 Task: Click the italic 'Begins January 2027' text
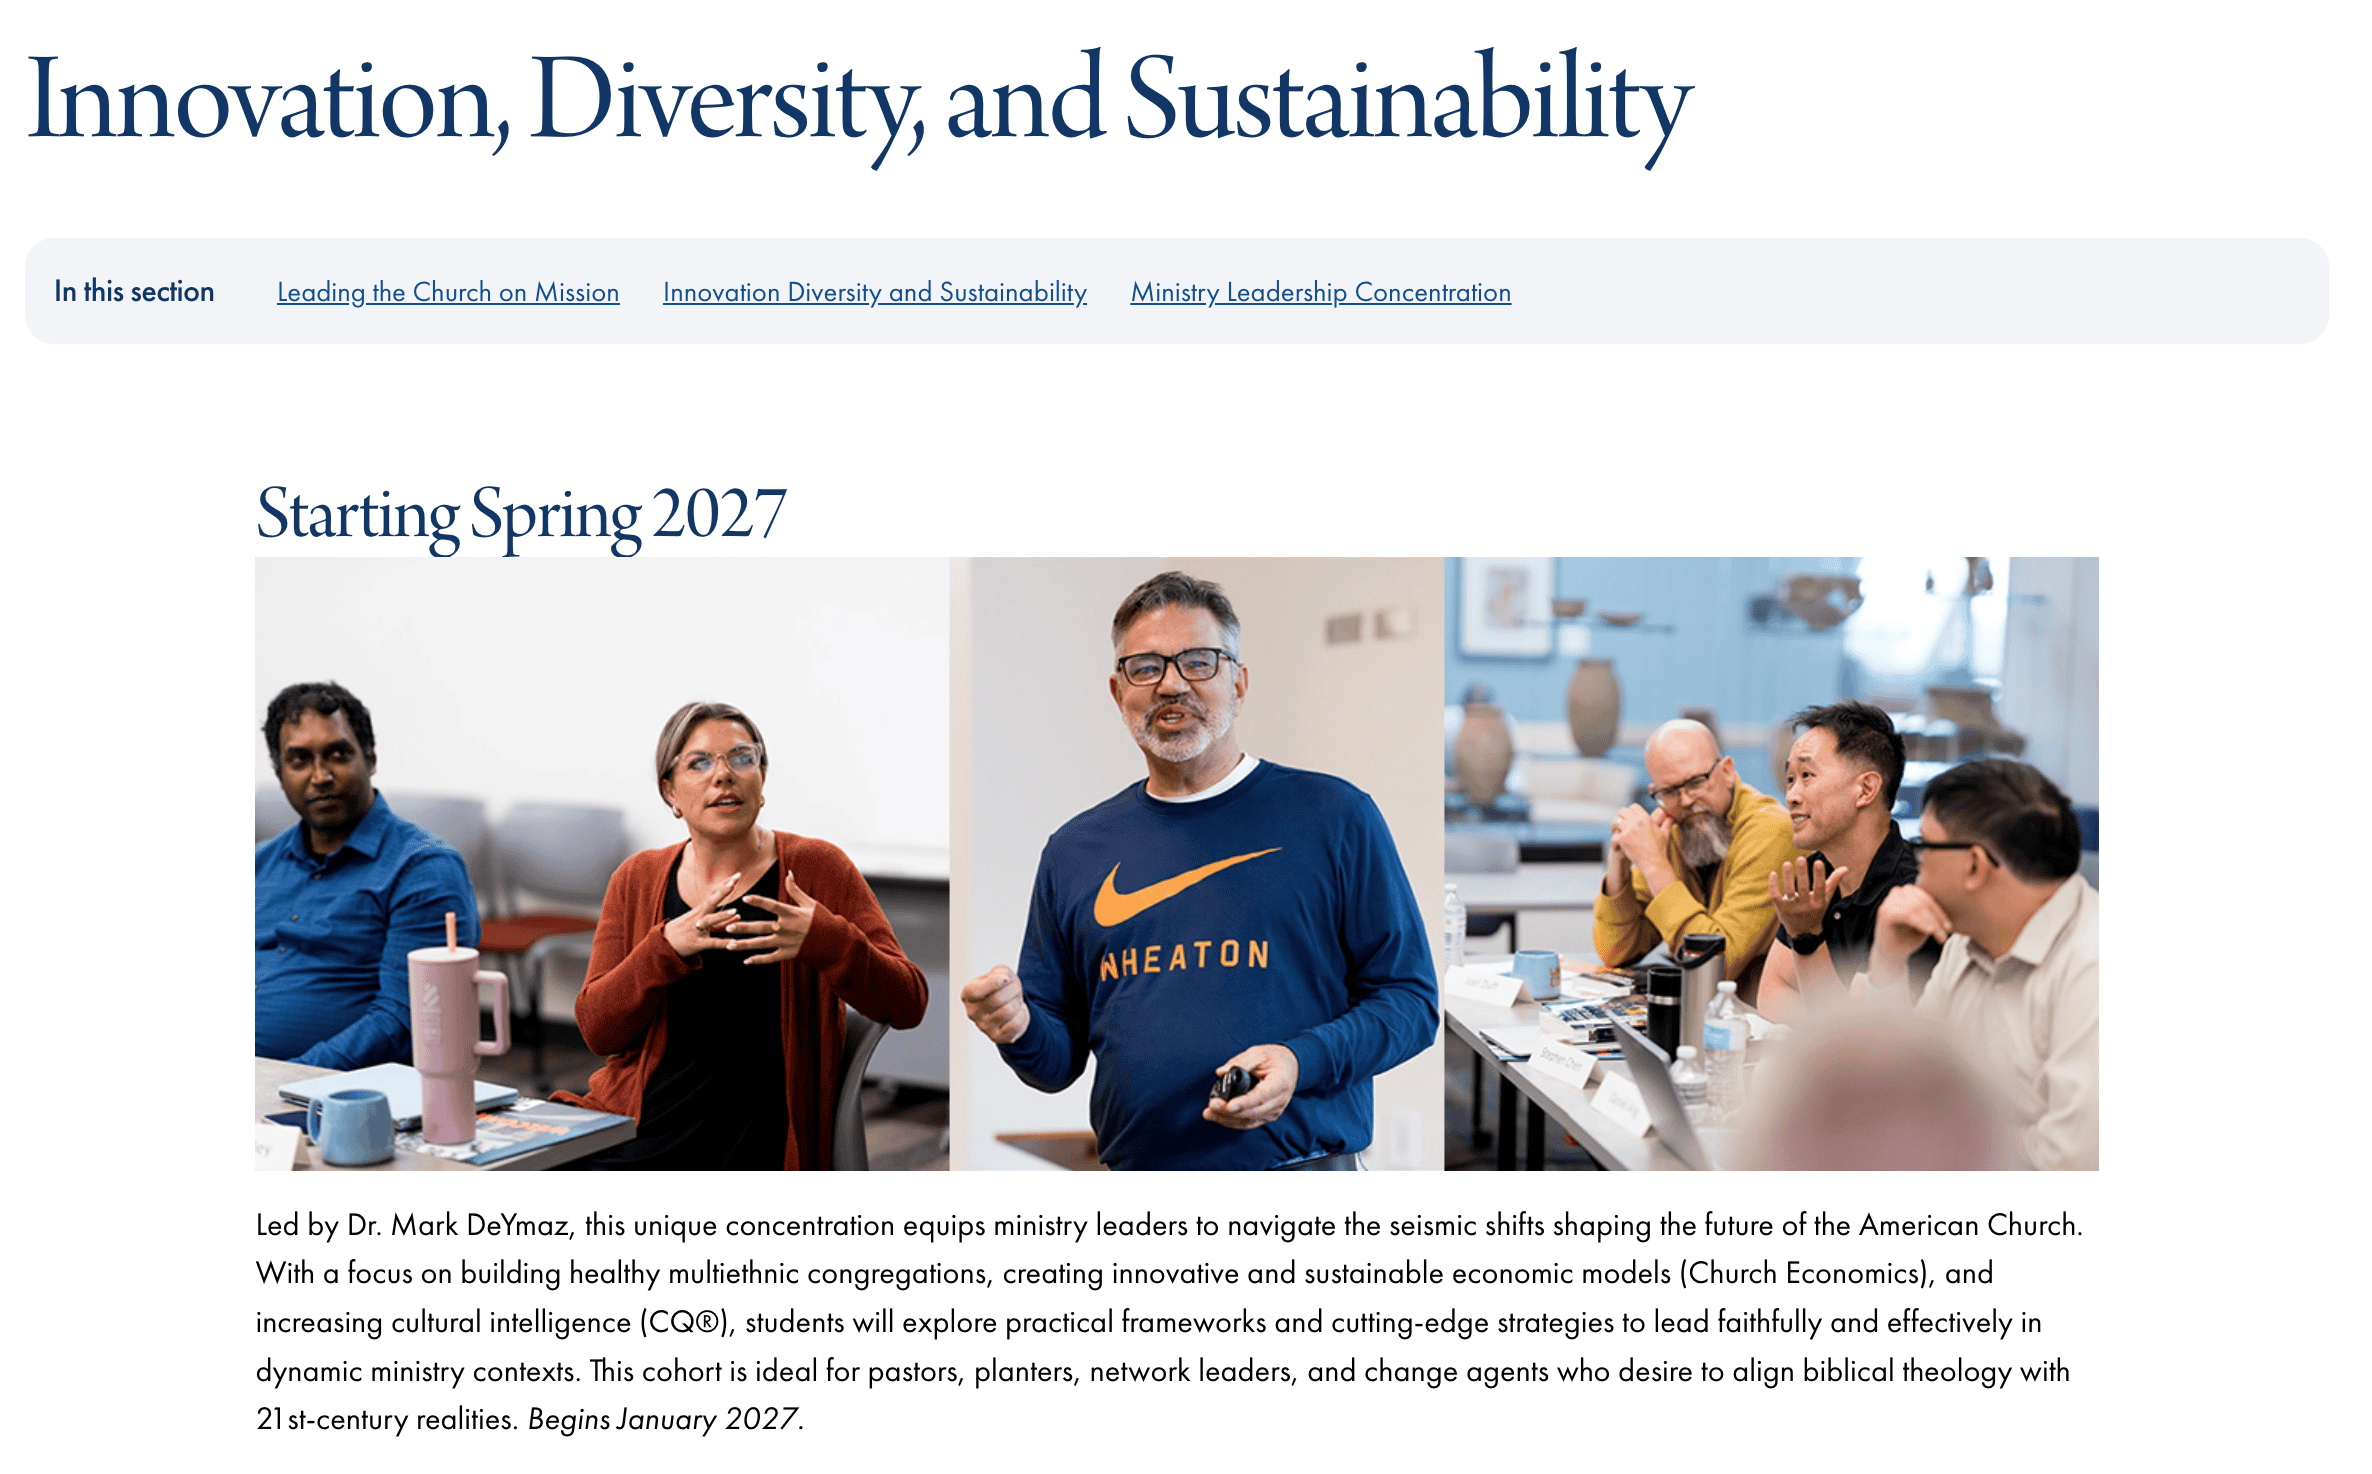pyautogui.click(x=665, y=1419)
